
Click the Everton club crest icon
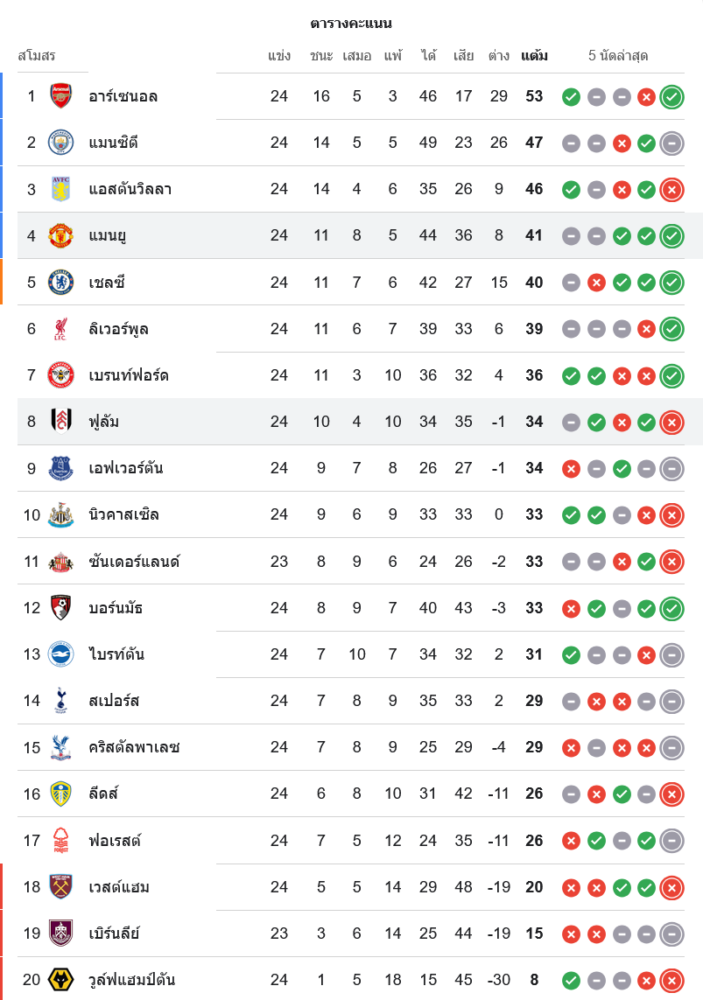61,468
